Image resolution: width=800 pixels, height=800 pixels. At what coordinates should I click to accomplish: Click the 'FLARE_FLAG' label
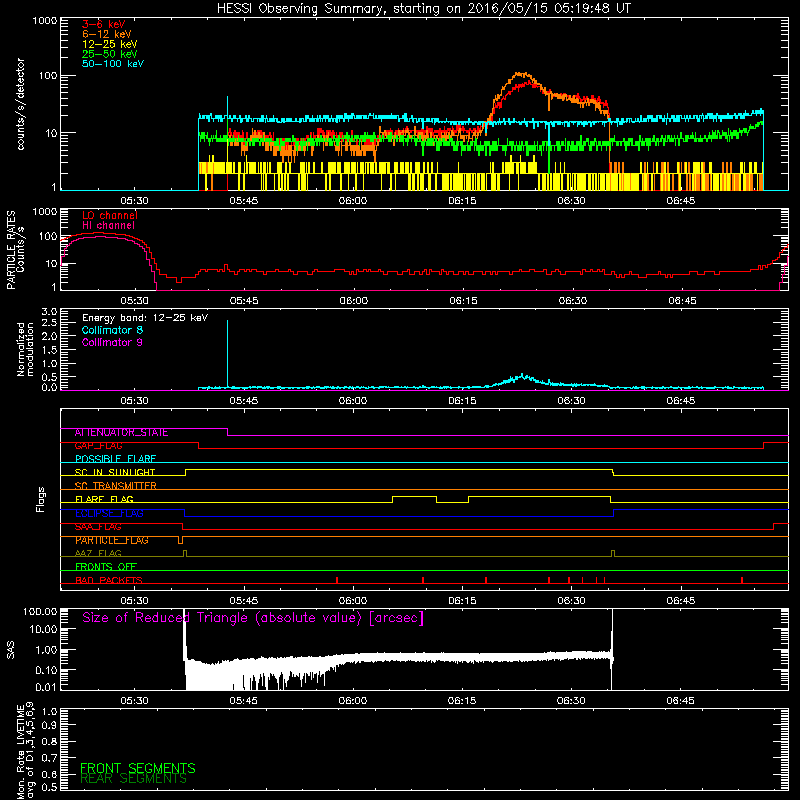pos(104,499)
